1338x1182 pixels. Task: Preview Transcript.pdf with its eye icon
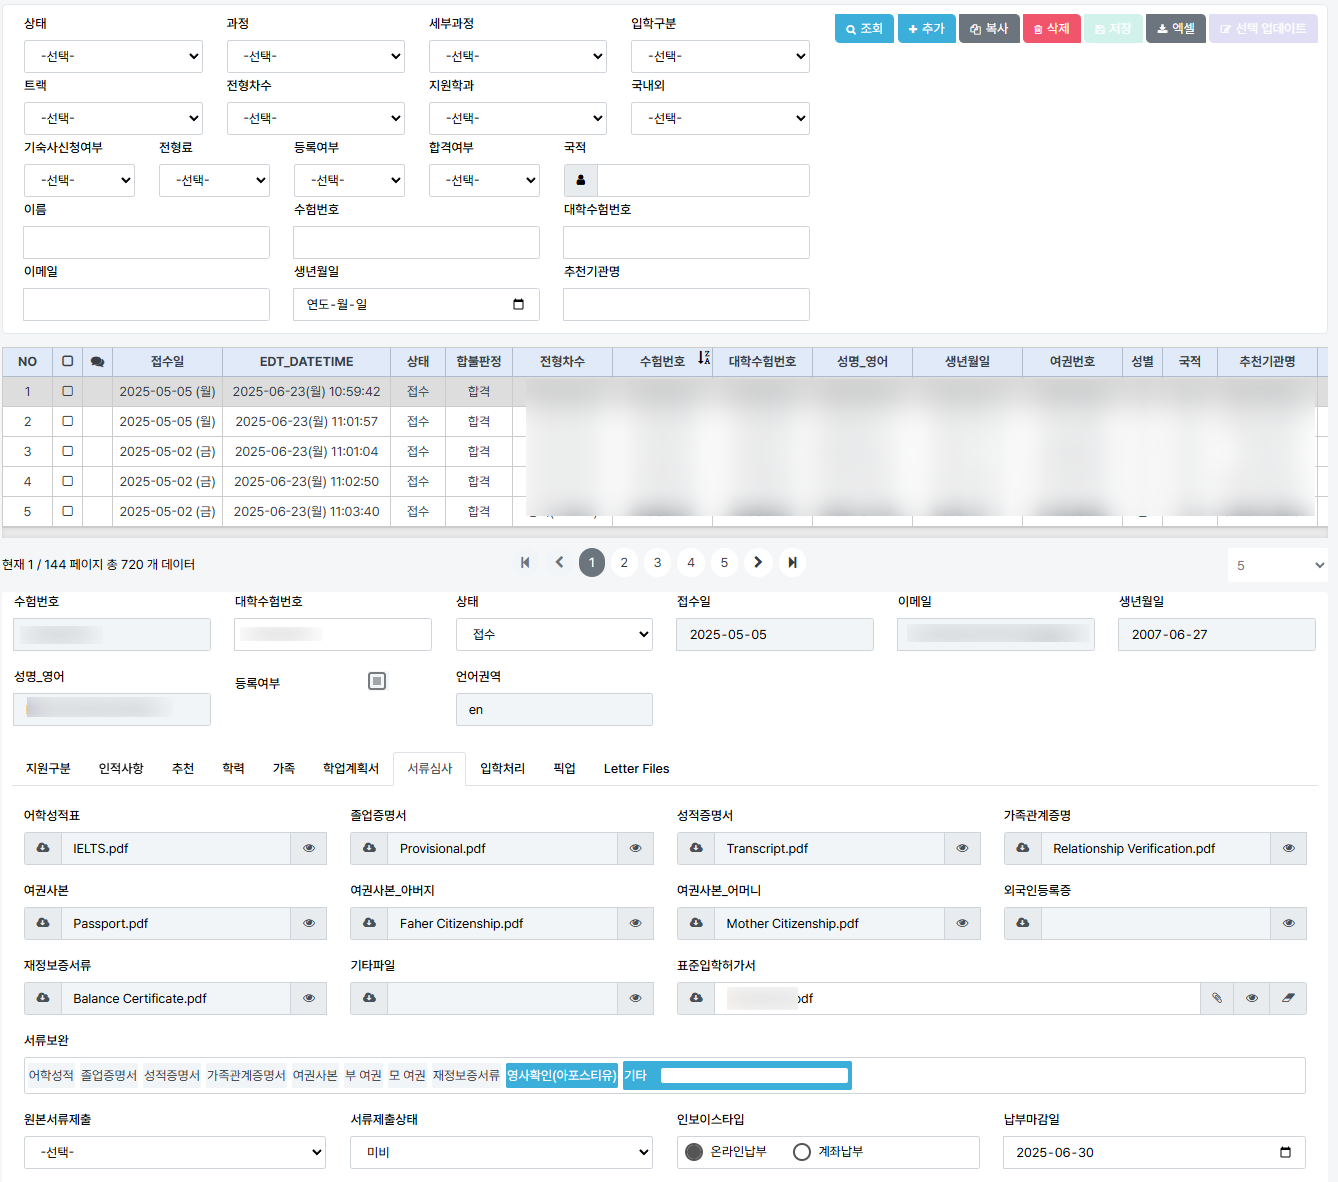962,848
